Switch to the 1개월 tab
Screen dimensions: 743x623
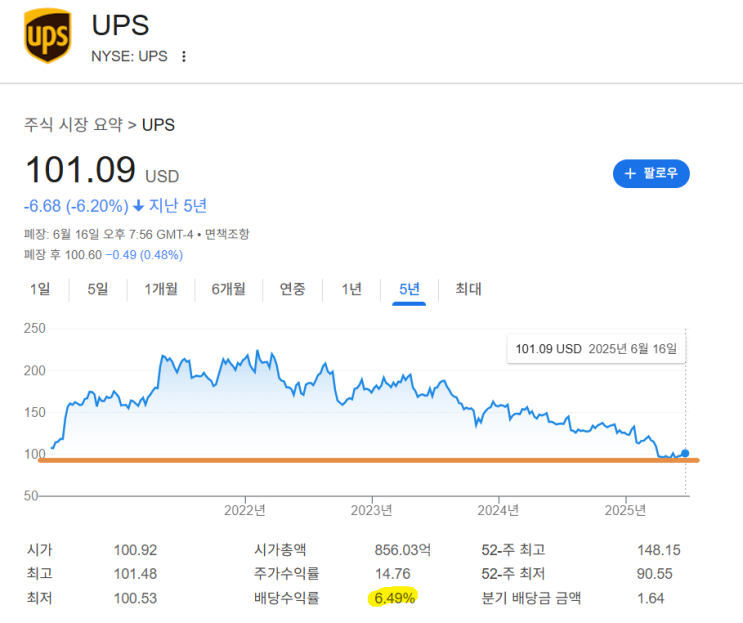click(161, 289)
